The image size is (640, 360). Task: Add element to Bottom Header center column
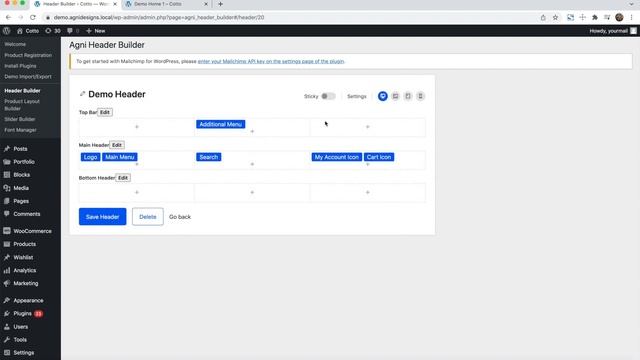(252, 192)
